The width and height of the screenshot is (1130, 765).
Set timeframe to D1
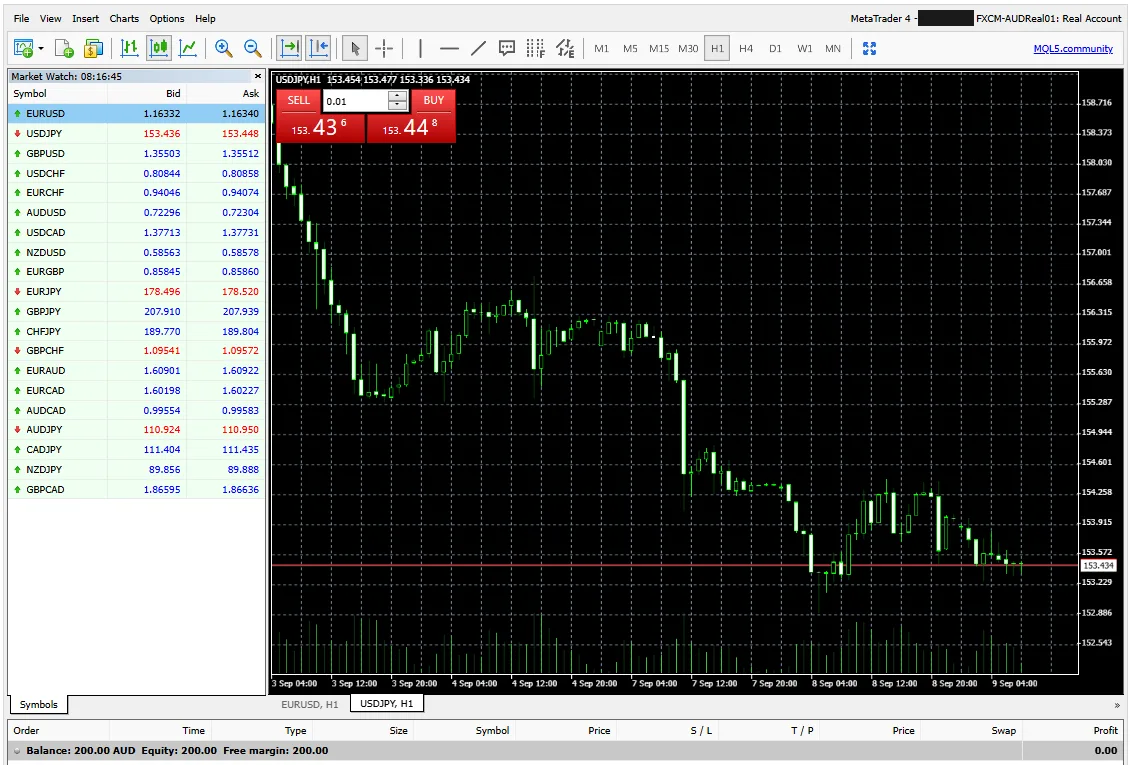tap(775, 48)
